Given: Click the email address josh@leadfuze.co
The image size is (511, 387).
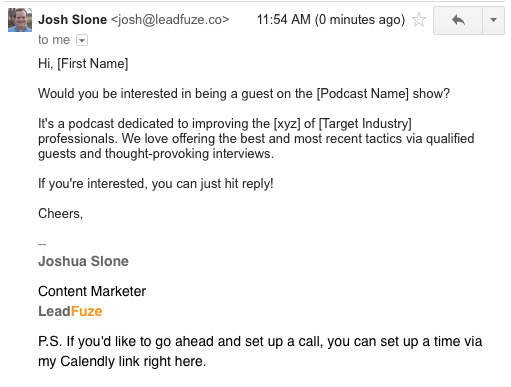Looking at the screenshot, I should 170,20.
